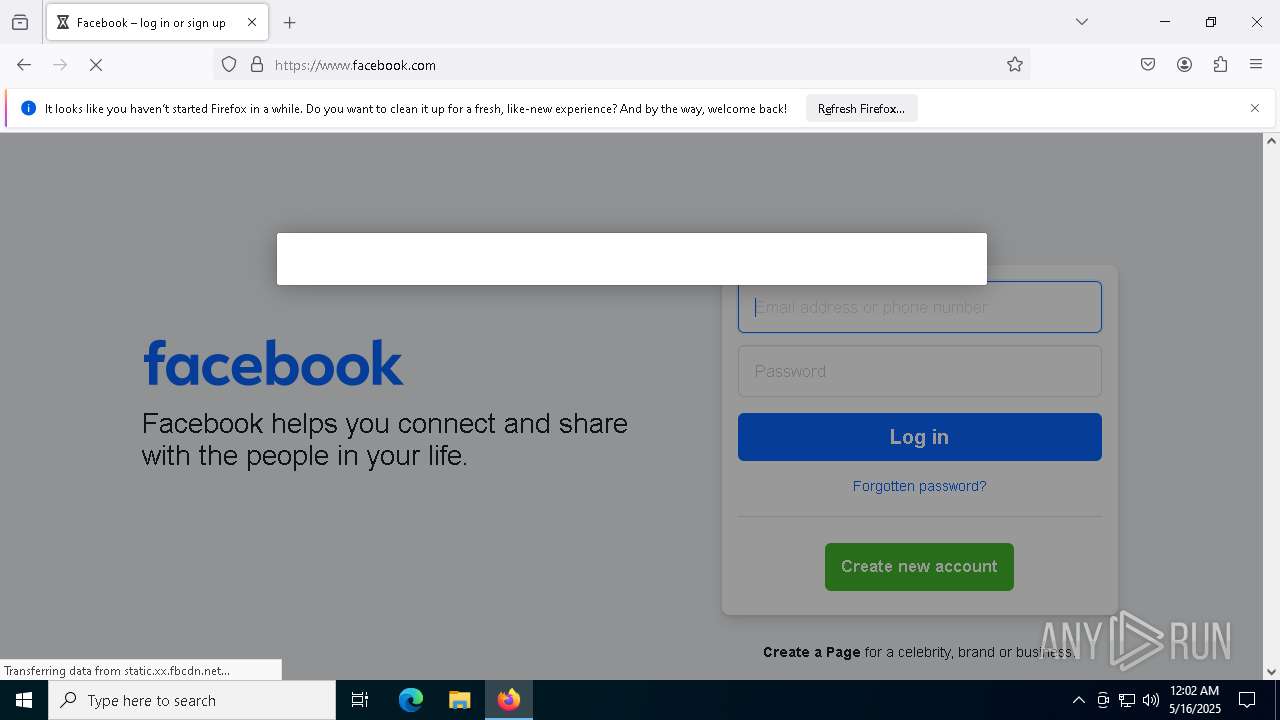Focus the Email address or phone field
Viewport: 1280px width, 720px height.
coord(920,307)
